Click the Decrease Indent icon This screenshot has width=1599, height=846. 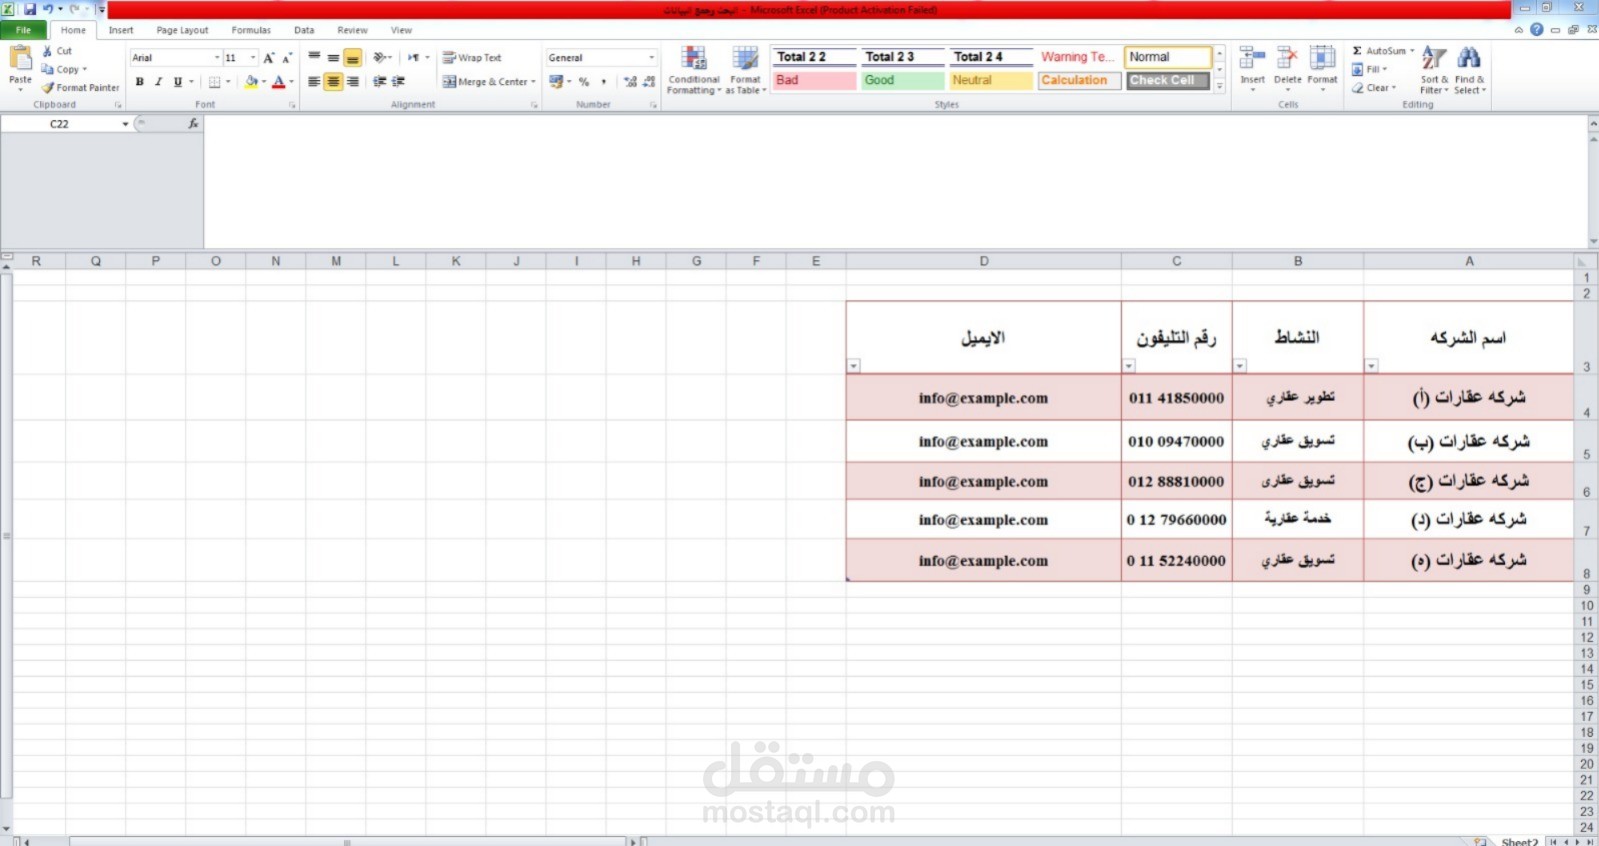pyautogui.click(x=379, y=82)
